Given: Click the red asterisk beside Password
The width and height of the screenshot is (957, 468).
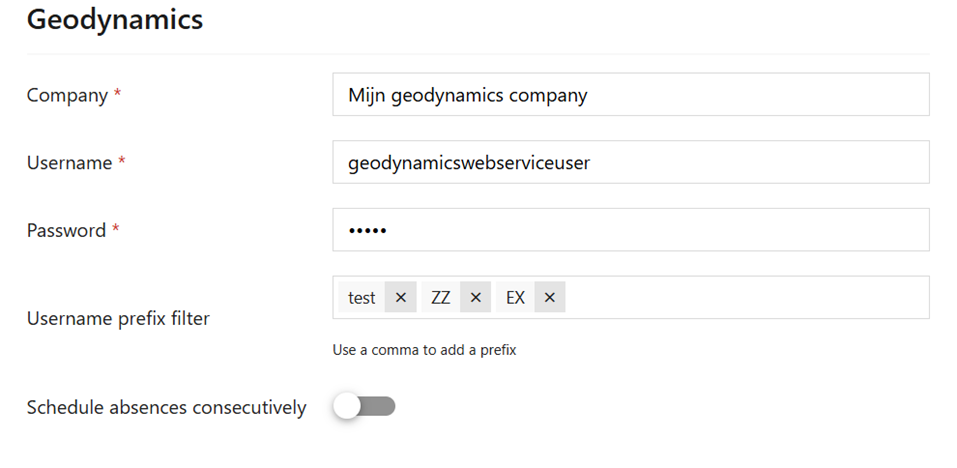Looking at the screenshot, I should tap(116, 229).
